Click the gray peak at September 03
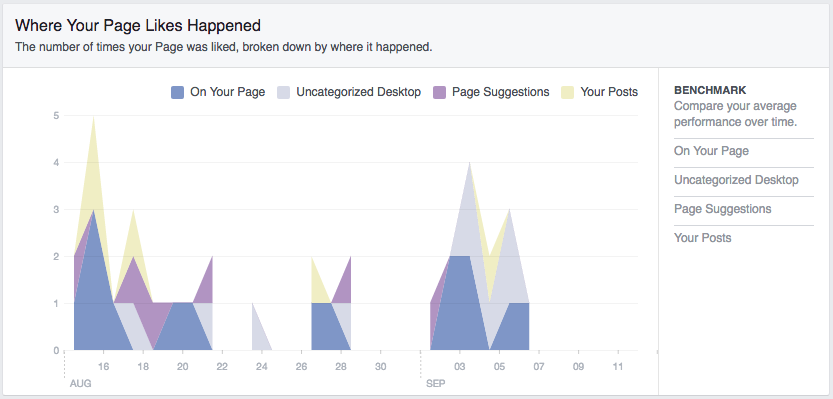 (469, 173)
